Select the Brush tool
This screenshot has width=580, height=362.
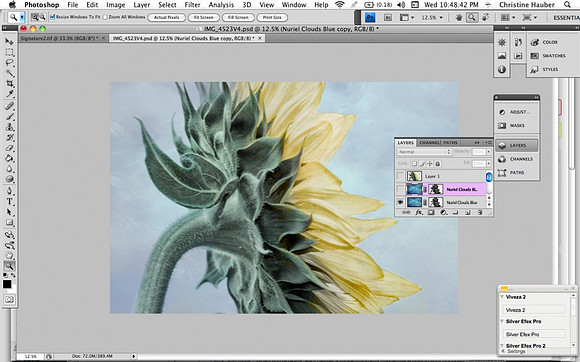pyautogui.click(x=9, y=117)
